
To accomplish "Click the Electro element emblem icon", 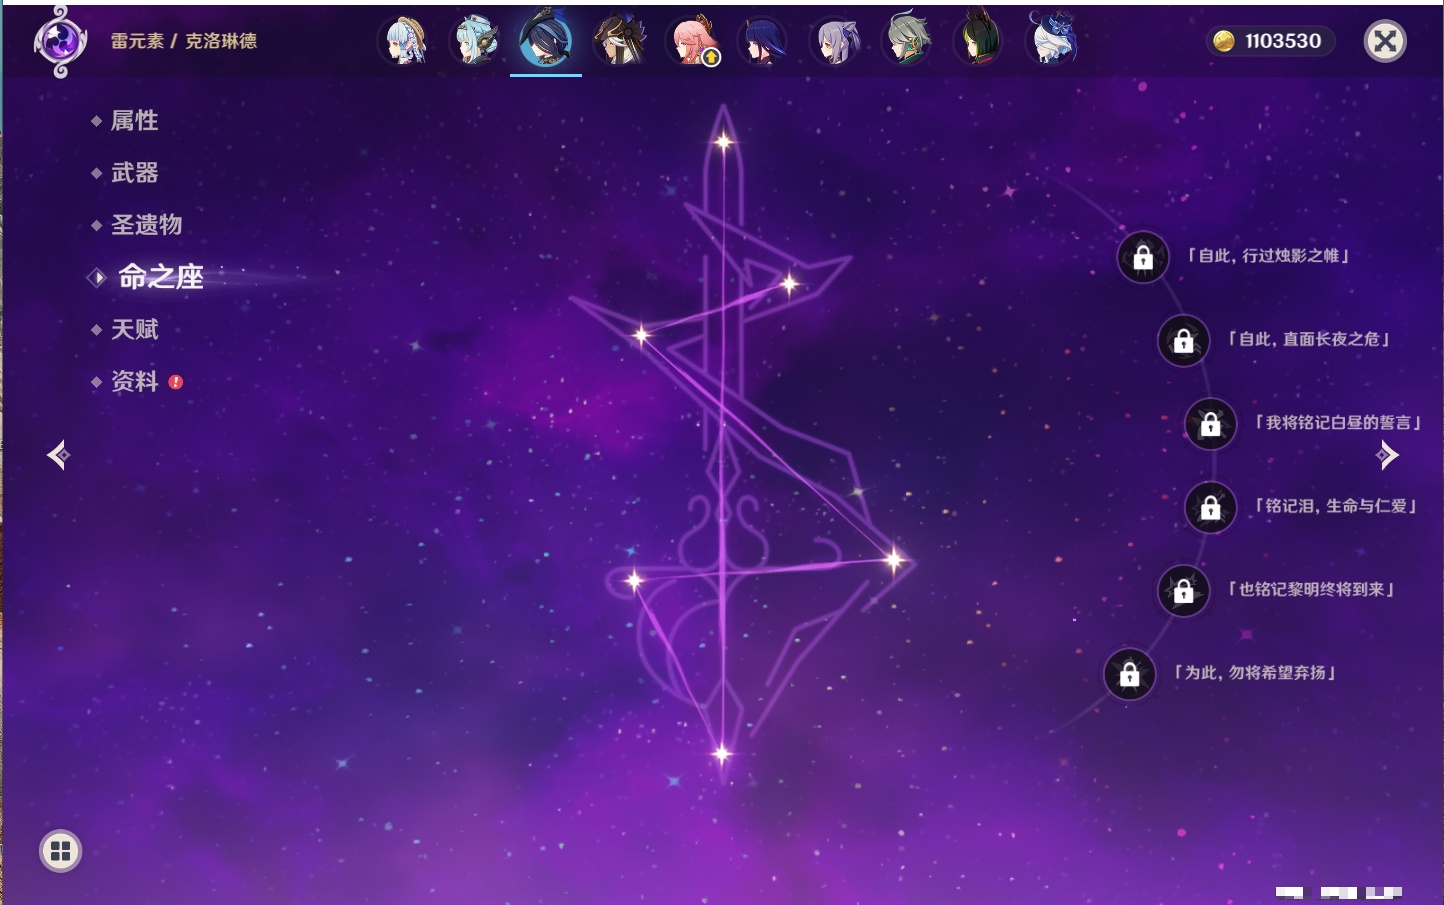I will (x=59, y=41).
